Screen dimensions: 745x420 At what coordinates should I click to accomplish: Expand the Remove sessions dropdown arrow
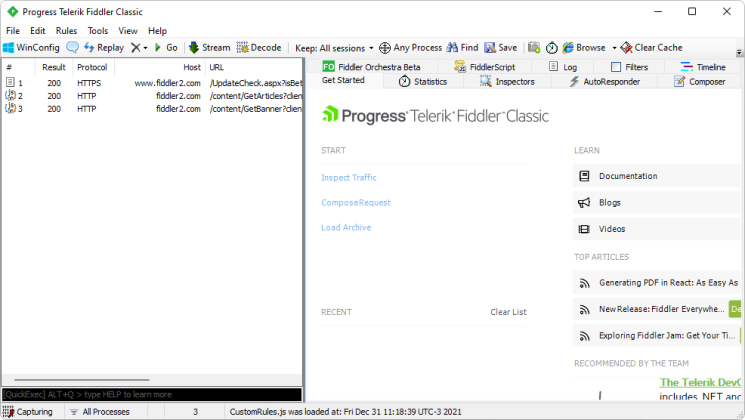pos(145,48)
